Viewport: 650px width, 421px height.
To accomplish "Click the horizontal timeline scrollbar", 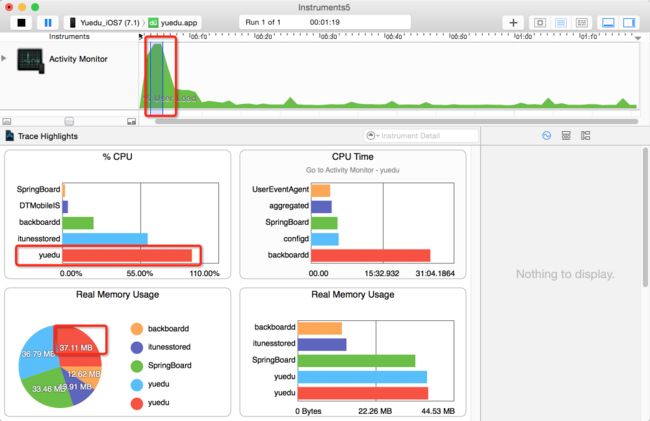I will coord(396,121).
